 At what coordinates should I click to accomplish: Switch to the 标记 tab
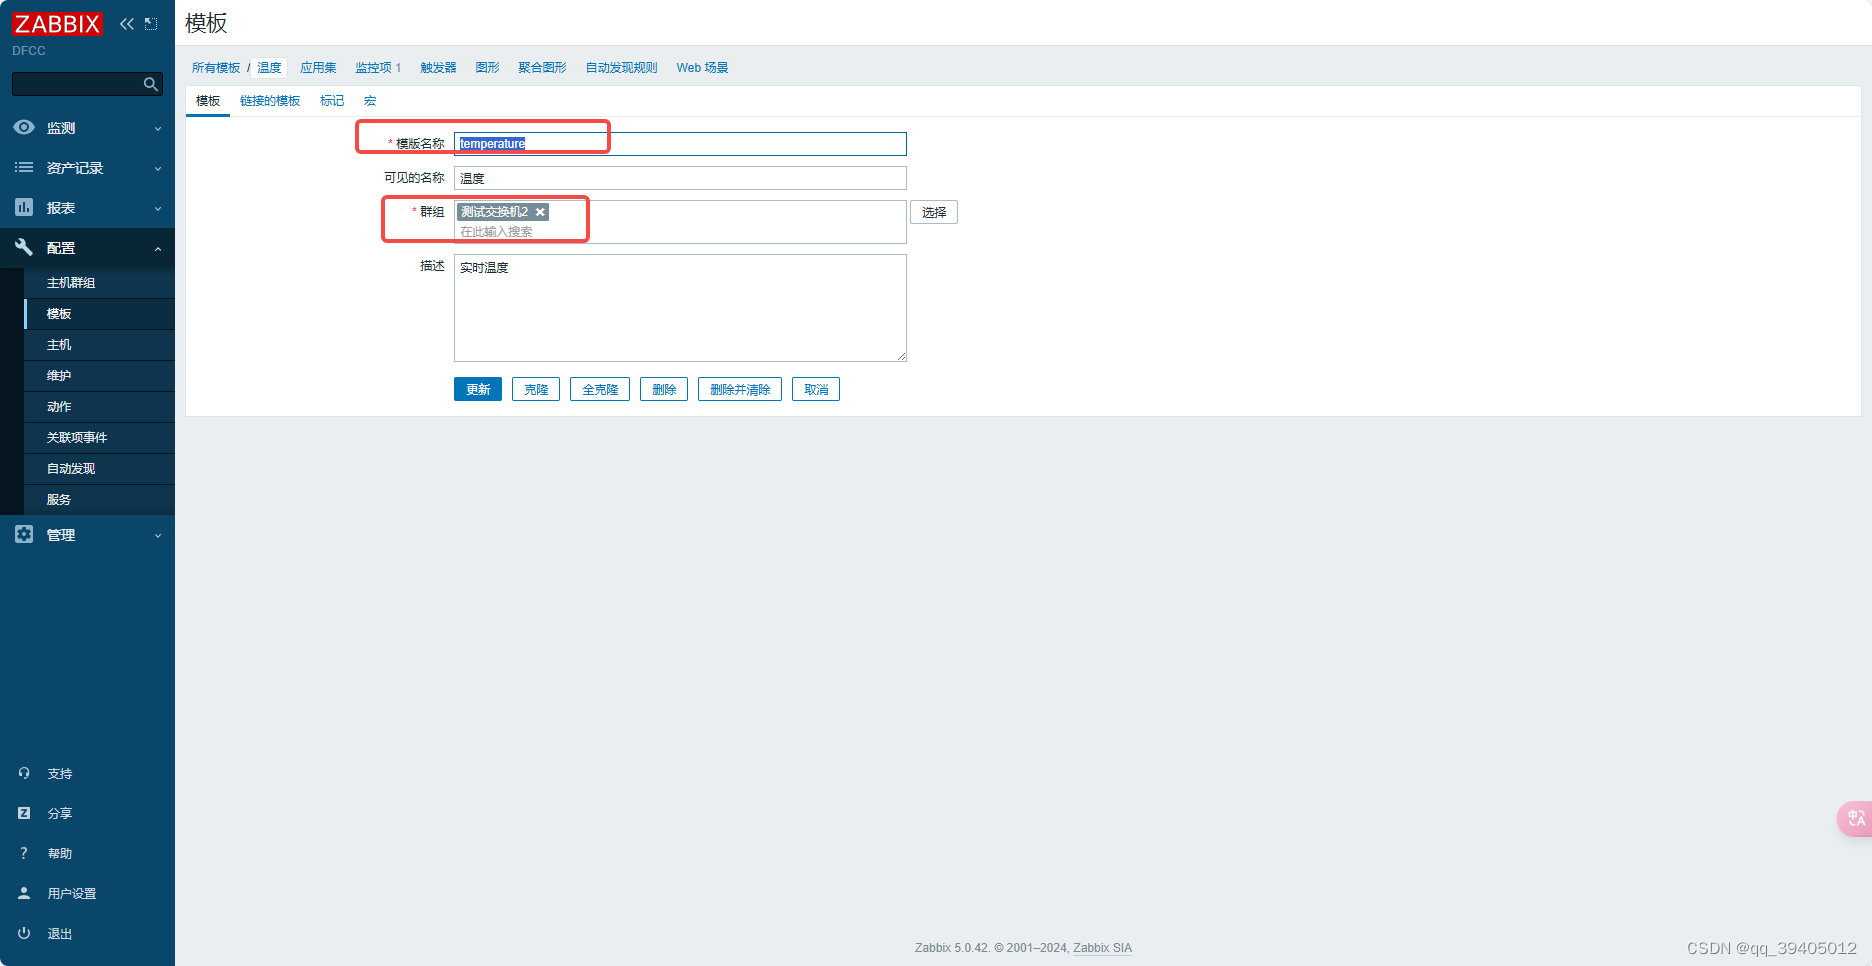[x=332, y=101]
